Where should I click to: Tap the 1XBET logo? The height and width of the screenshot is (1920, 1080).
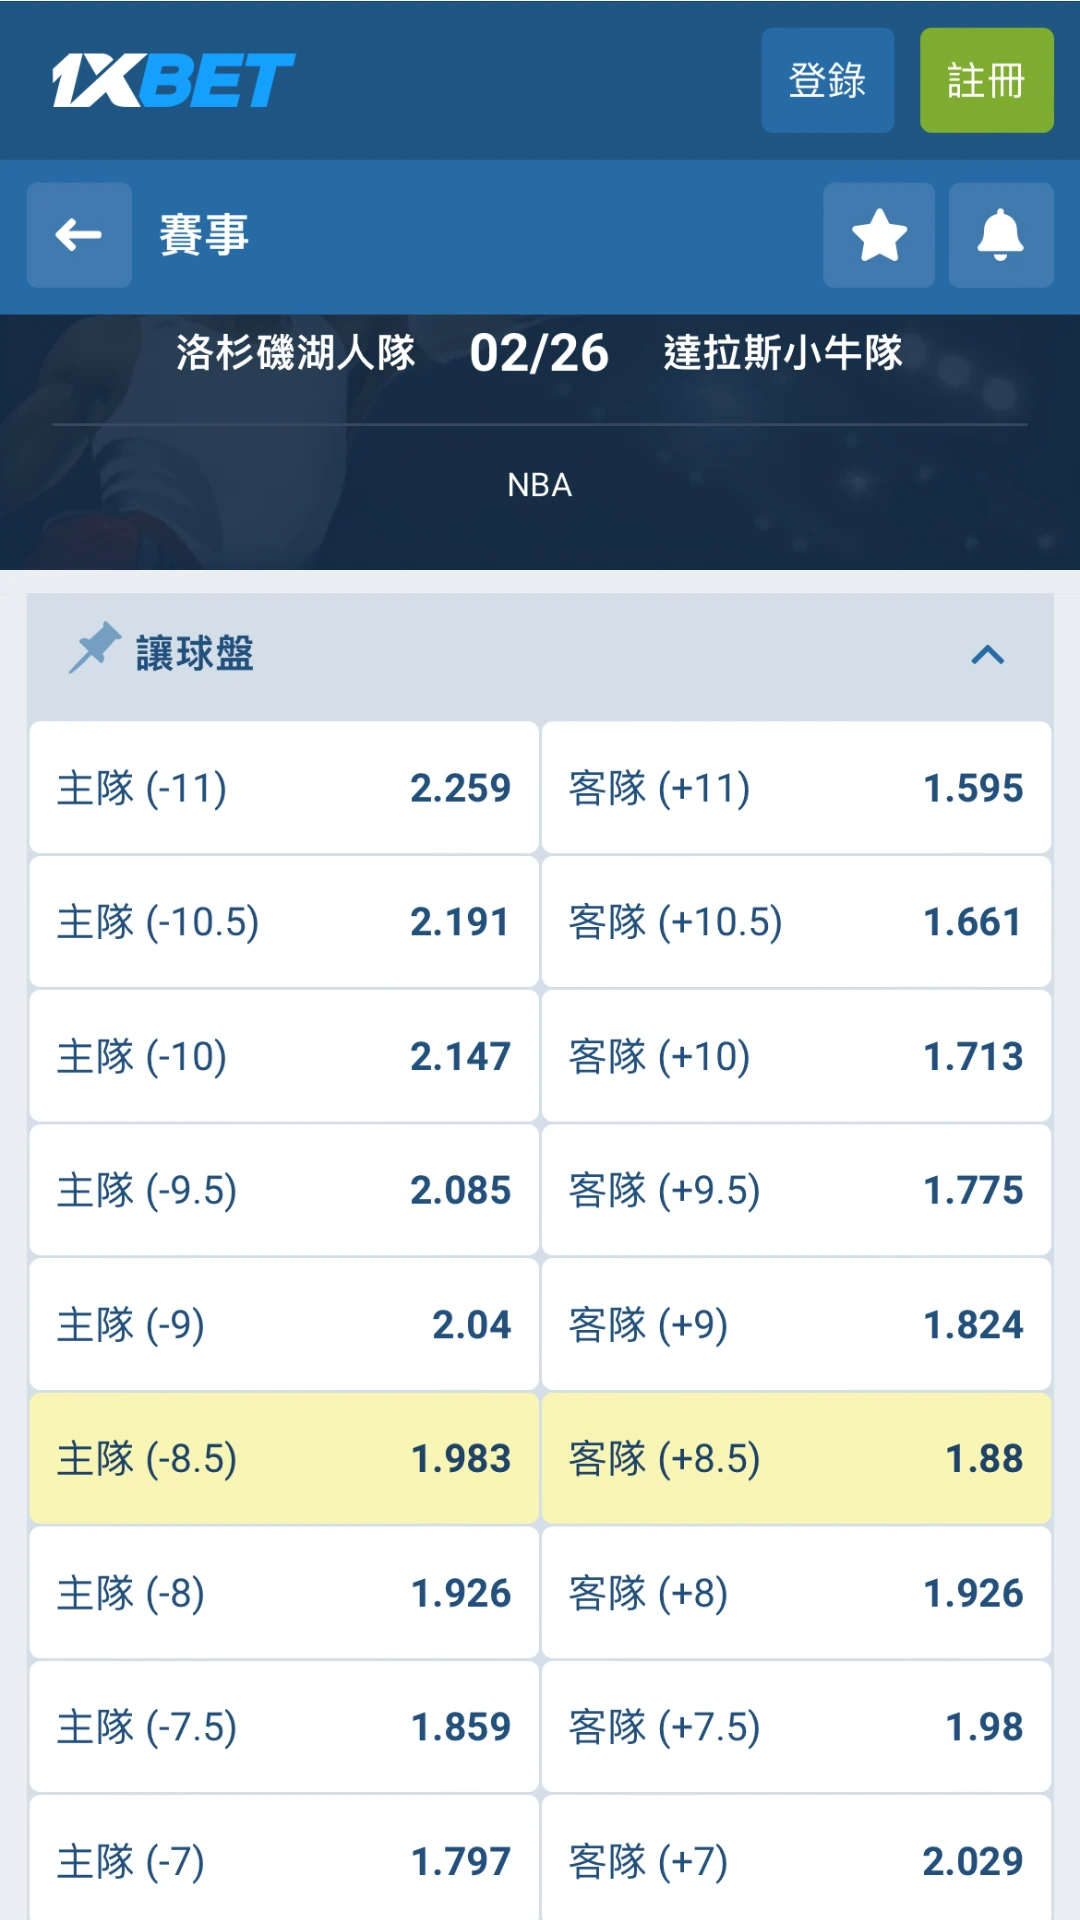173,80
